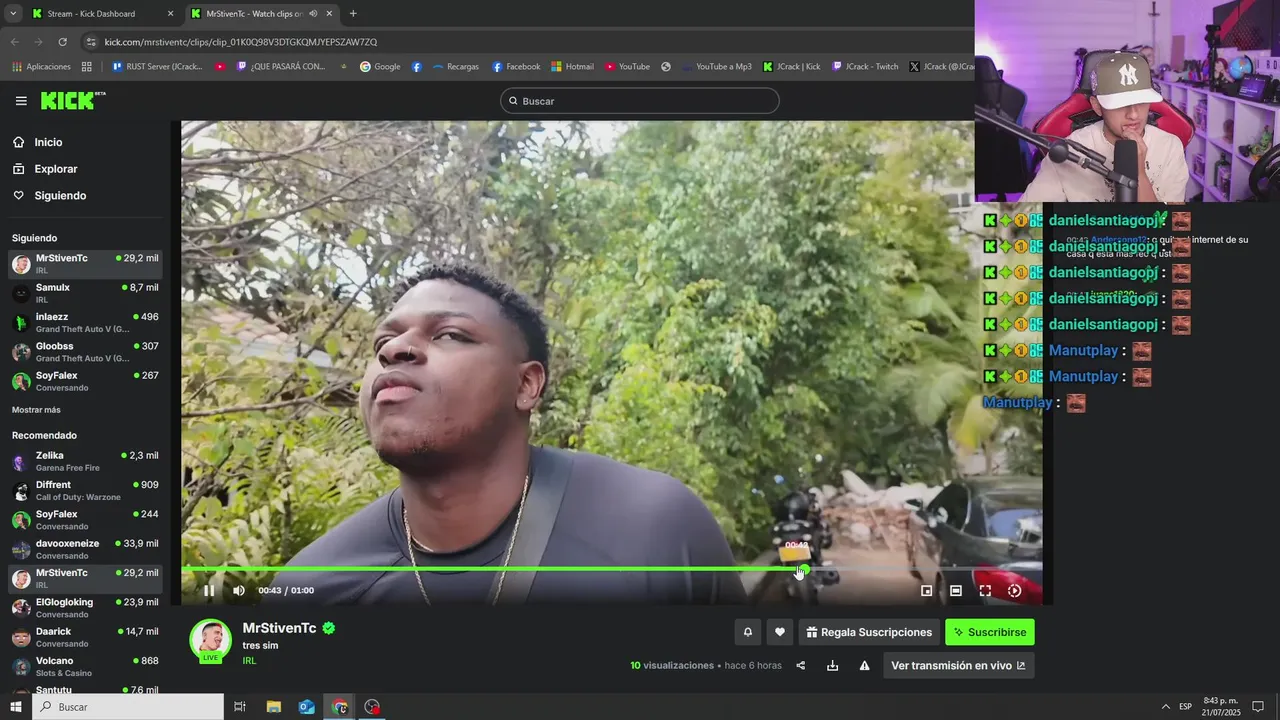Show hidden system tray icons

click(x=1166, y=707)
